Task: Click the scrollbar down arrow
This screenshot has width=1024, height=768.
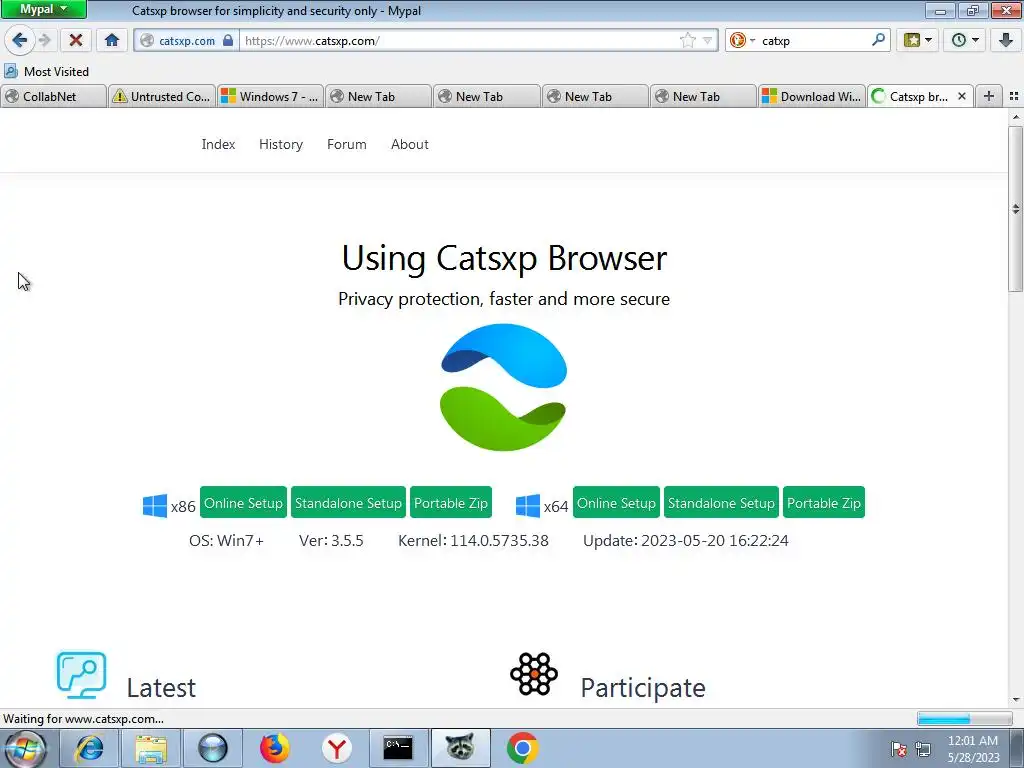Action: tap(1016, 700)
